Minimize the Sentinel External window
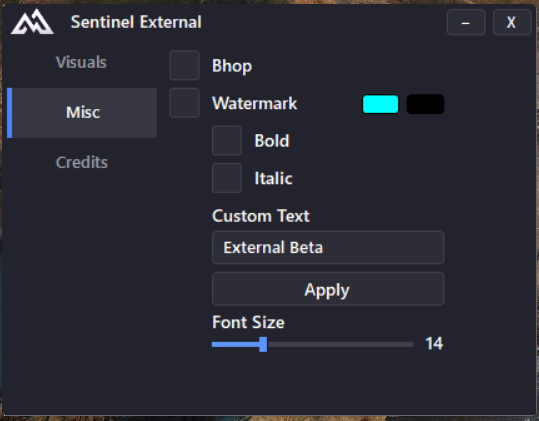539x421 pixels. (466, 22)
